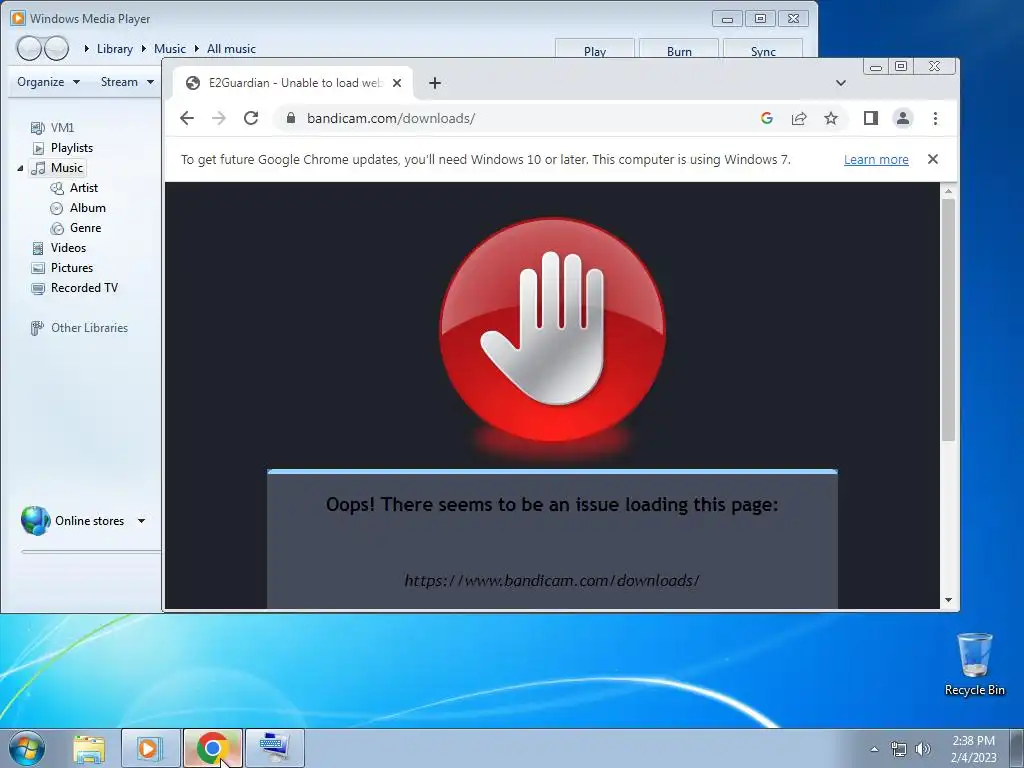Select VM1 library in sidebar
1024x768 pixels.
coord(53,127)
